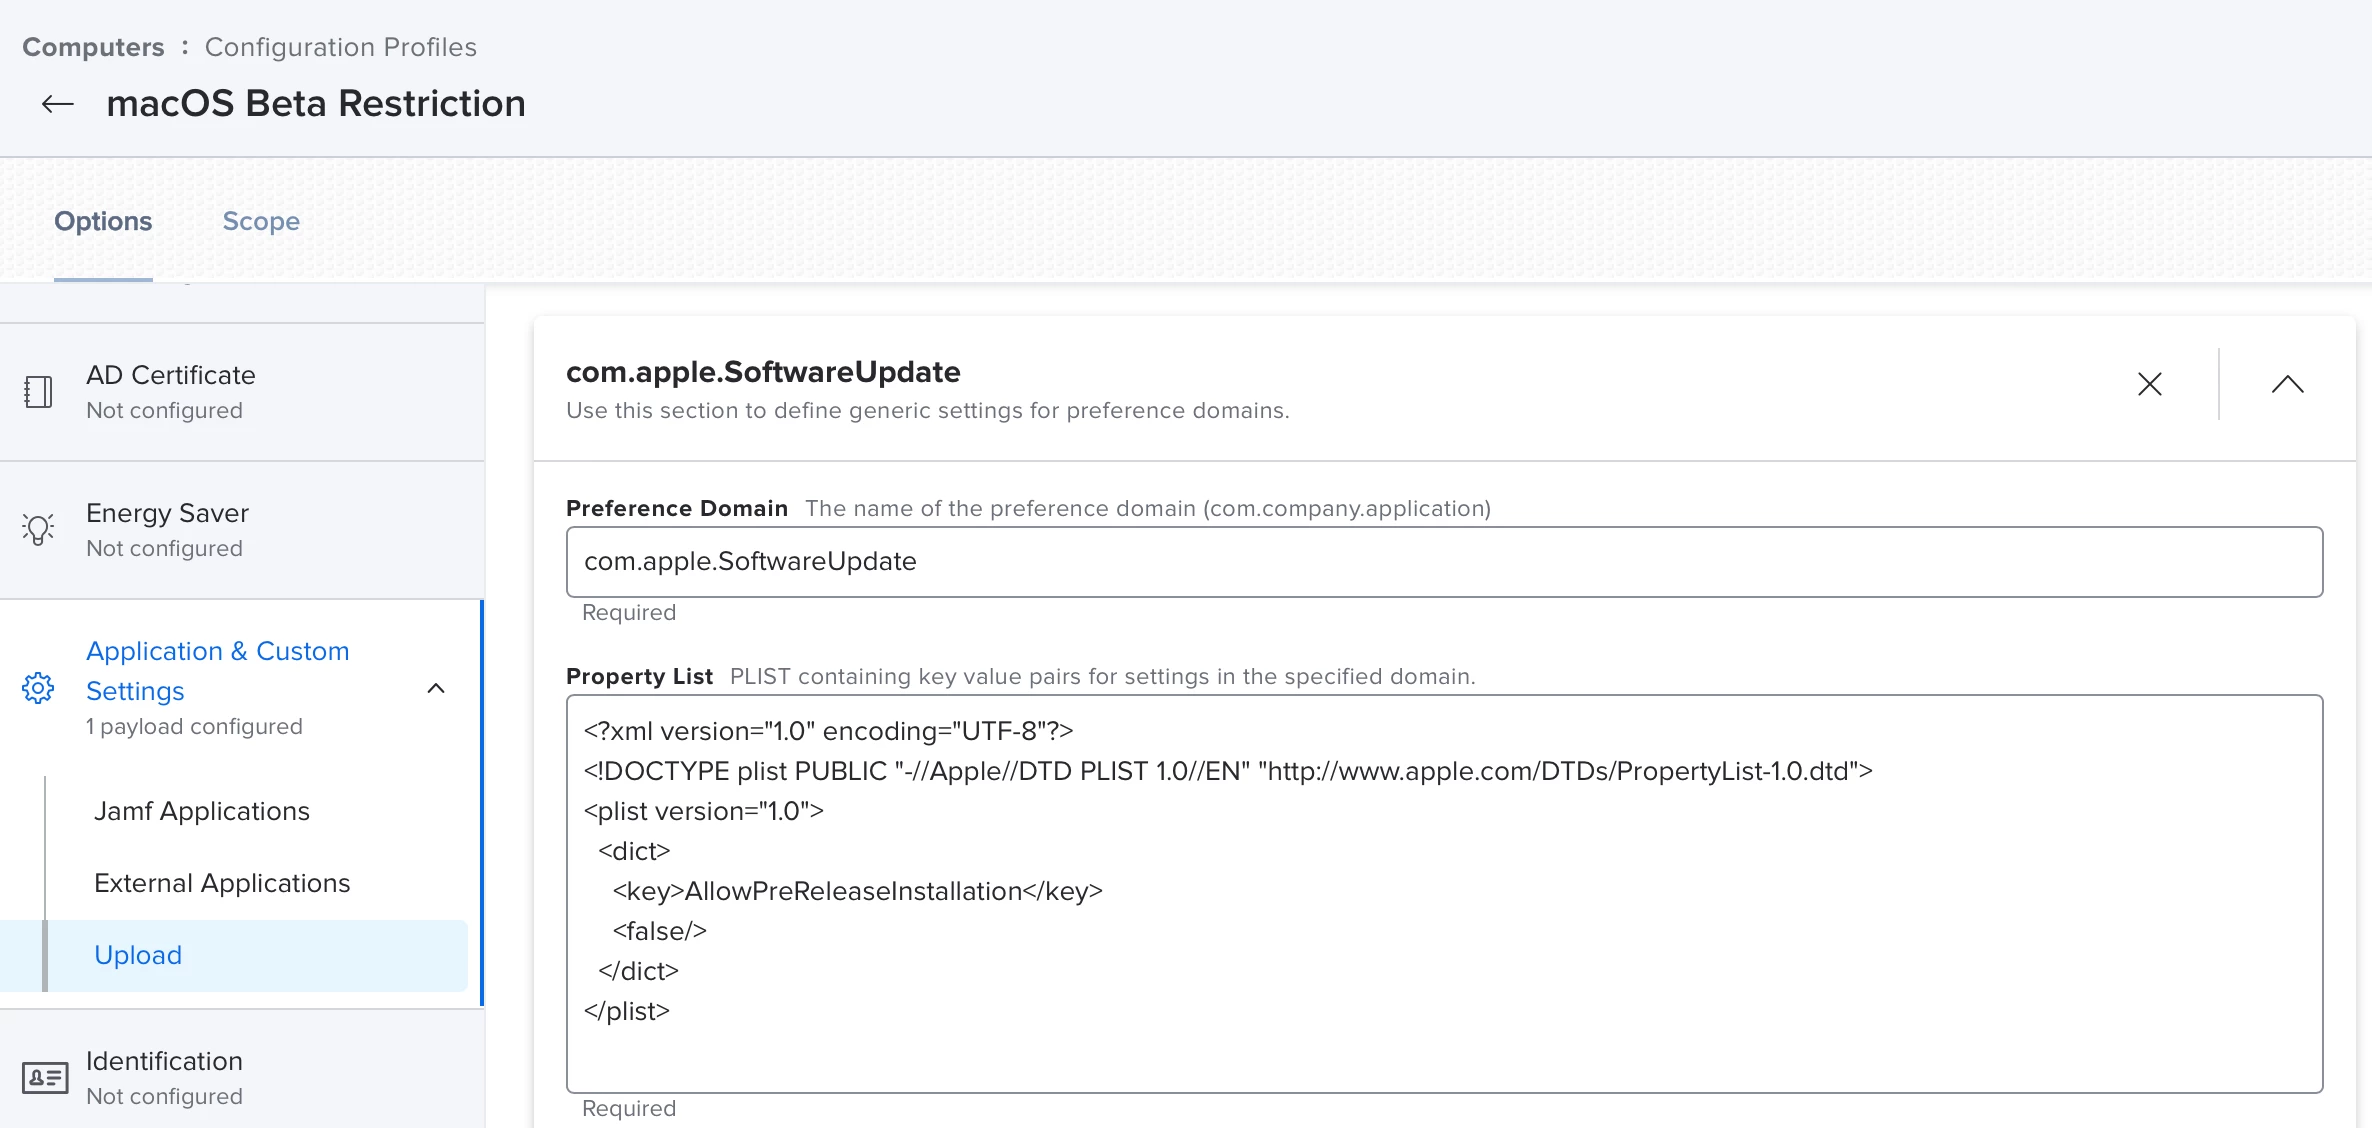This screenshot has height=1128, width=2372.
Task: Click the Energy Saver lightbulb icon
Action: 38,529
